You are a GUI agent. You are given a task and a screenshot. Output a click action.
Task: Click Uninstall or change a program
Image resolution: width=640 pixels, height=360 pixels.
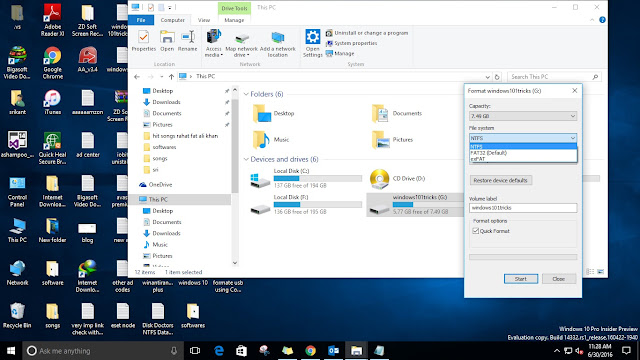(367, 33)
